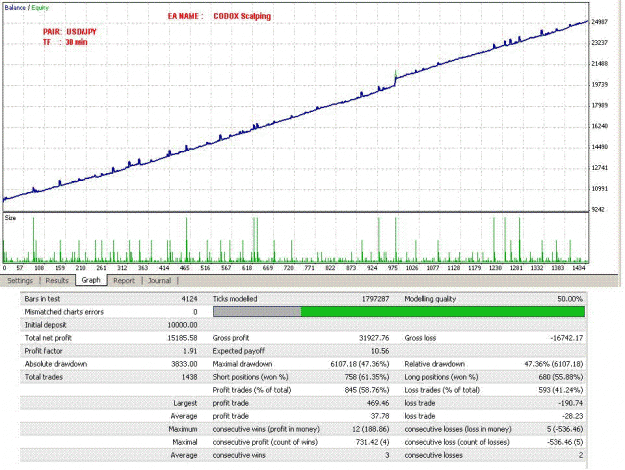Screen dimensions: 625x470
Task: Click the 465 label on the trade axis
Action: 185,268
